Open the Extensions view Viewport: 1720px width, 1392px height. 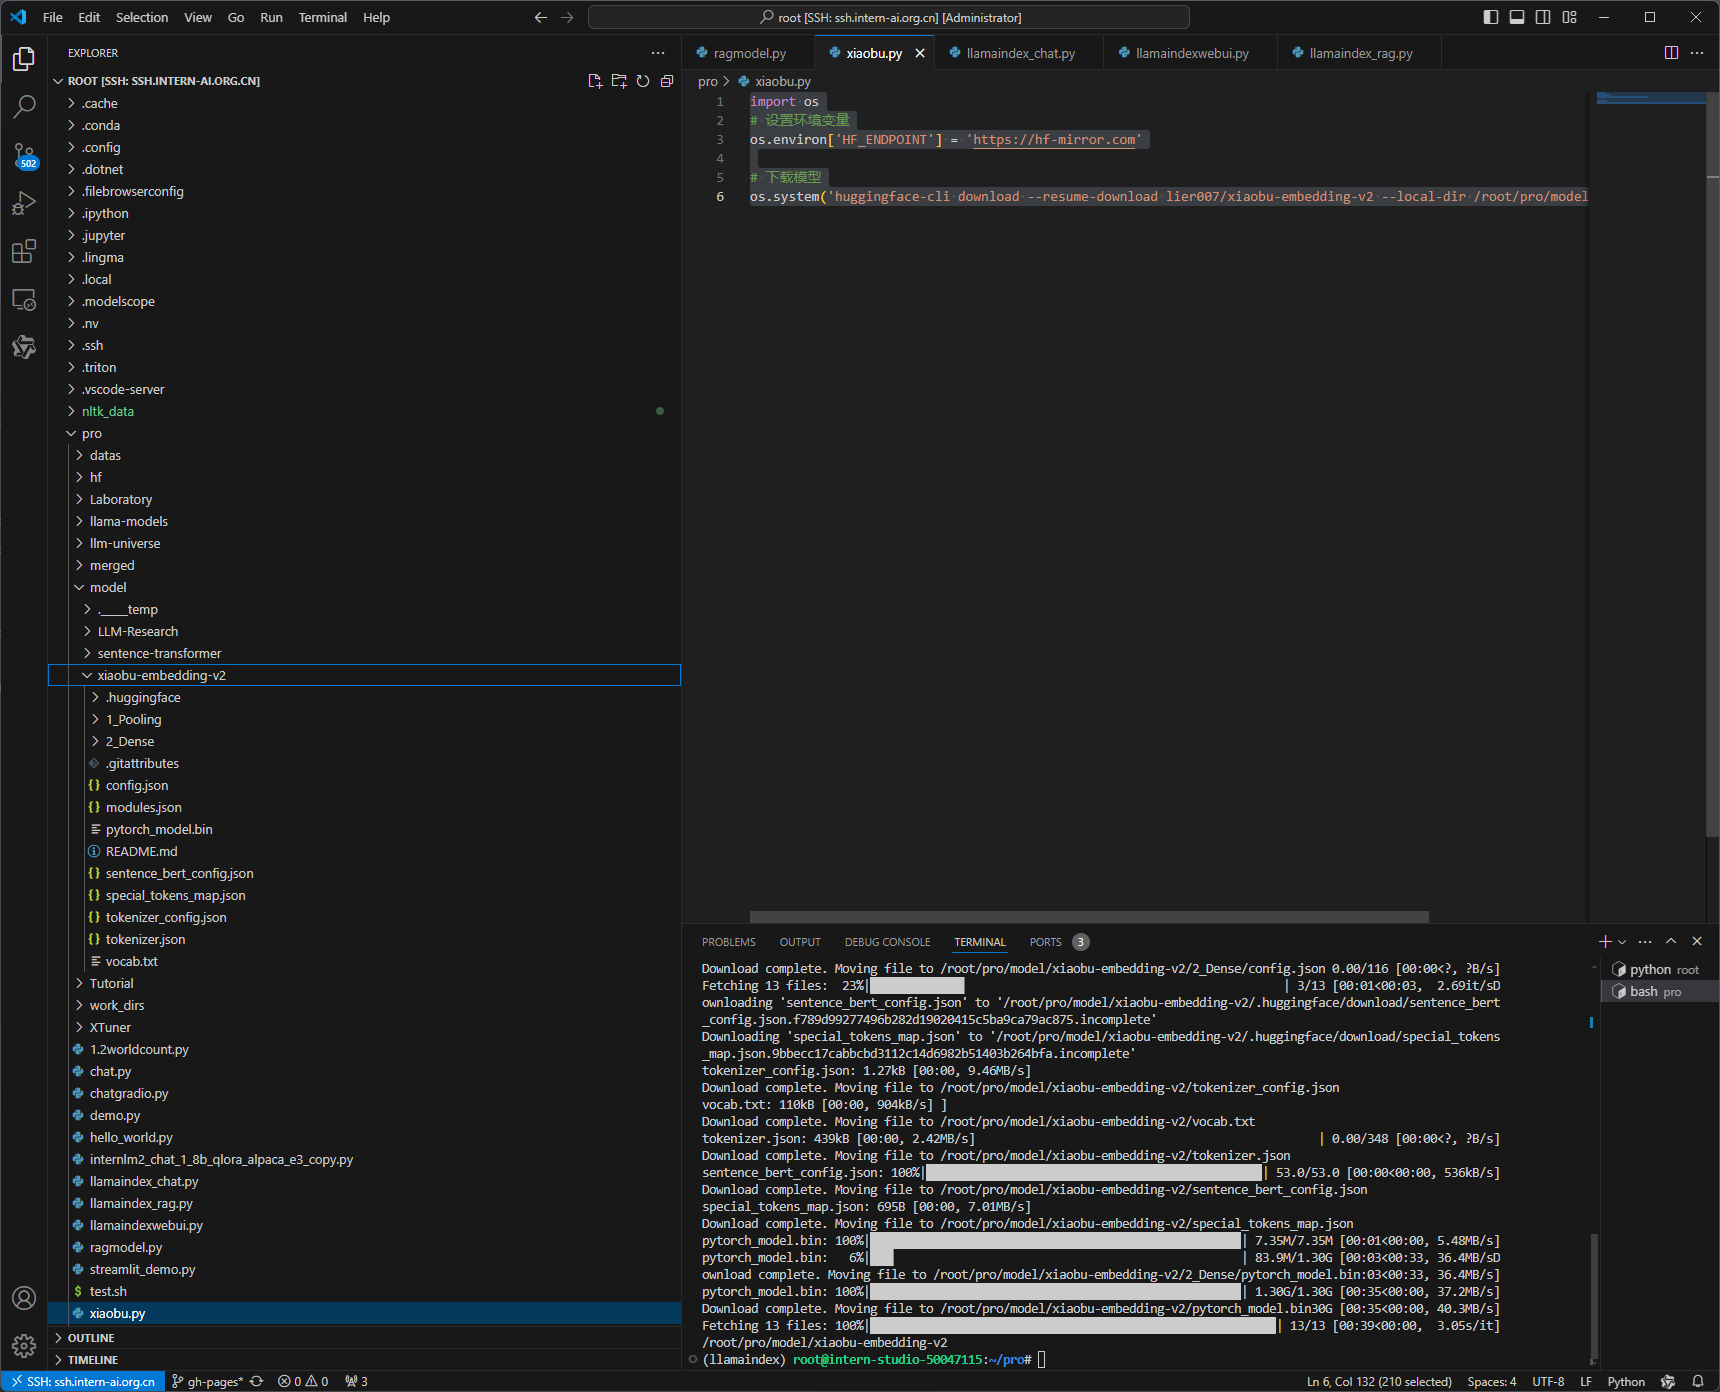(24, 251)
